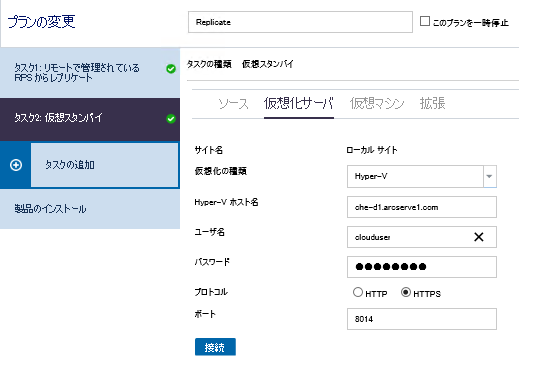Open the virtualization type dropdown arrow
The image size is (544, 365).
[490, 176]
